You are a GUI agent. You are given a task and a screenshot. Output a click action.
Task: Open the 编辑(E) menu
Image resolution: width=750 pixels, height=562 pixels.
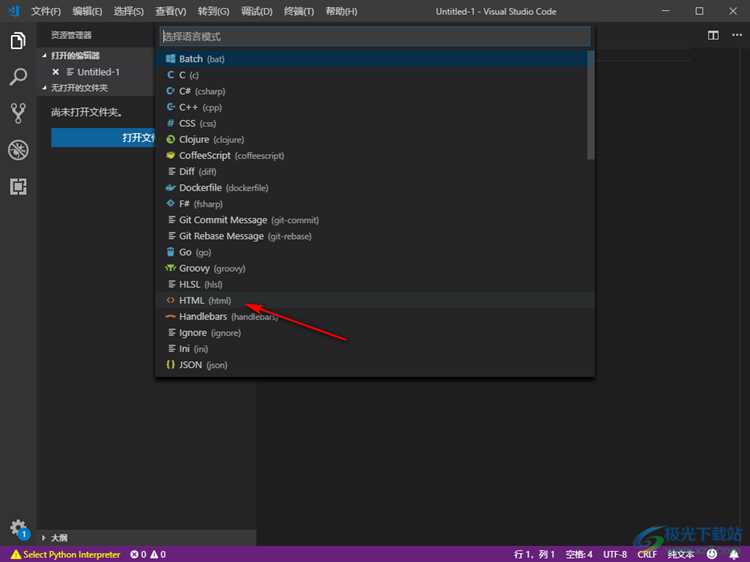(87, 11)
